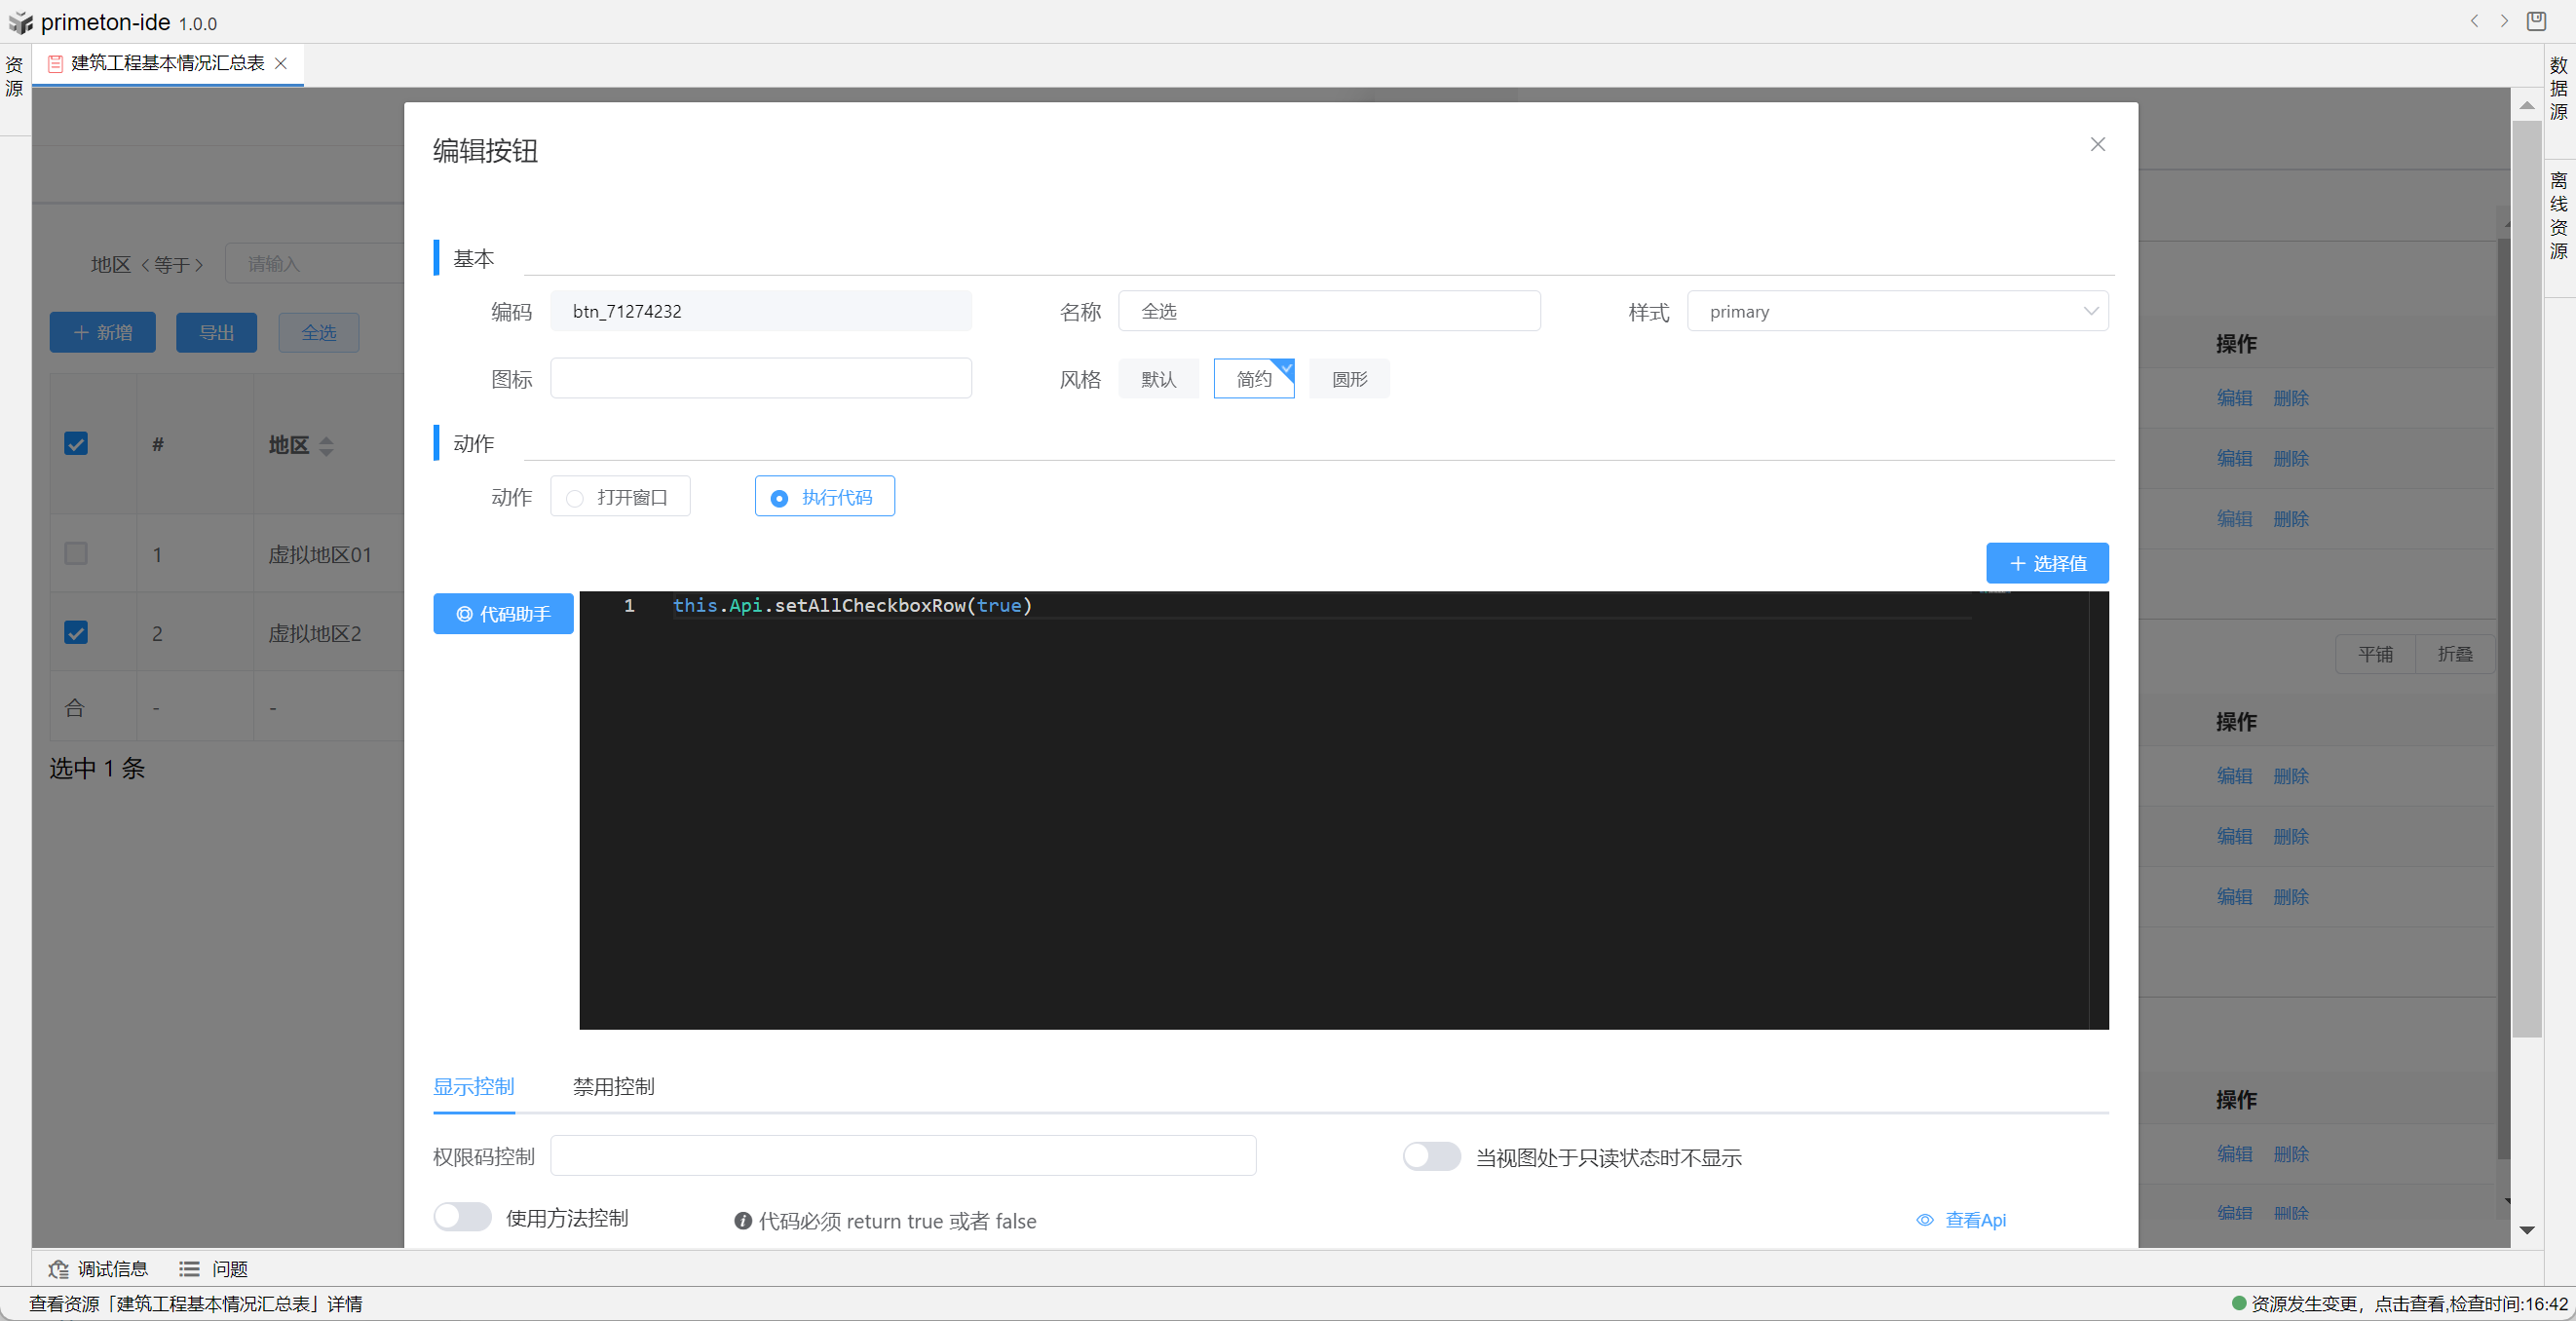Expand the 样式 primary dropdown
2576x1321 pixels.
point(1897,311)
